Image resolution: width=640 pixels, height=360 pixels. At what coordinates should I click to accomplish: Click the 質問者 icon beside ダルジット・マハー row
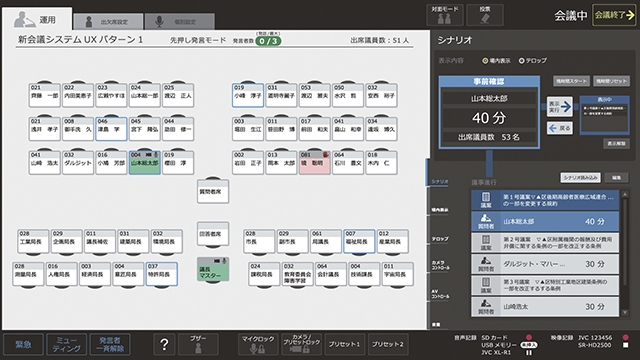pyautogui.click(x=486, y=264)
